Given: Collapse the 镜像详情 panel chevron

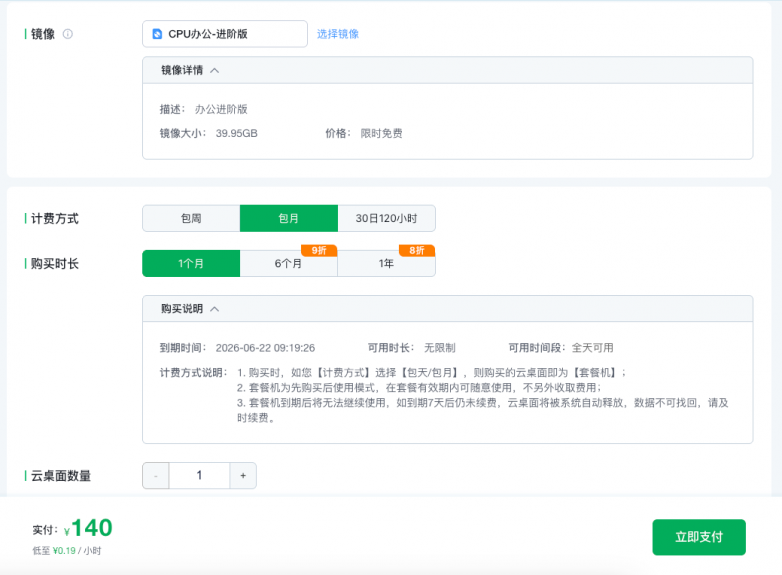Looking at the screenshot, I should click(x=214, y=70).
